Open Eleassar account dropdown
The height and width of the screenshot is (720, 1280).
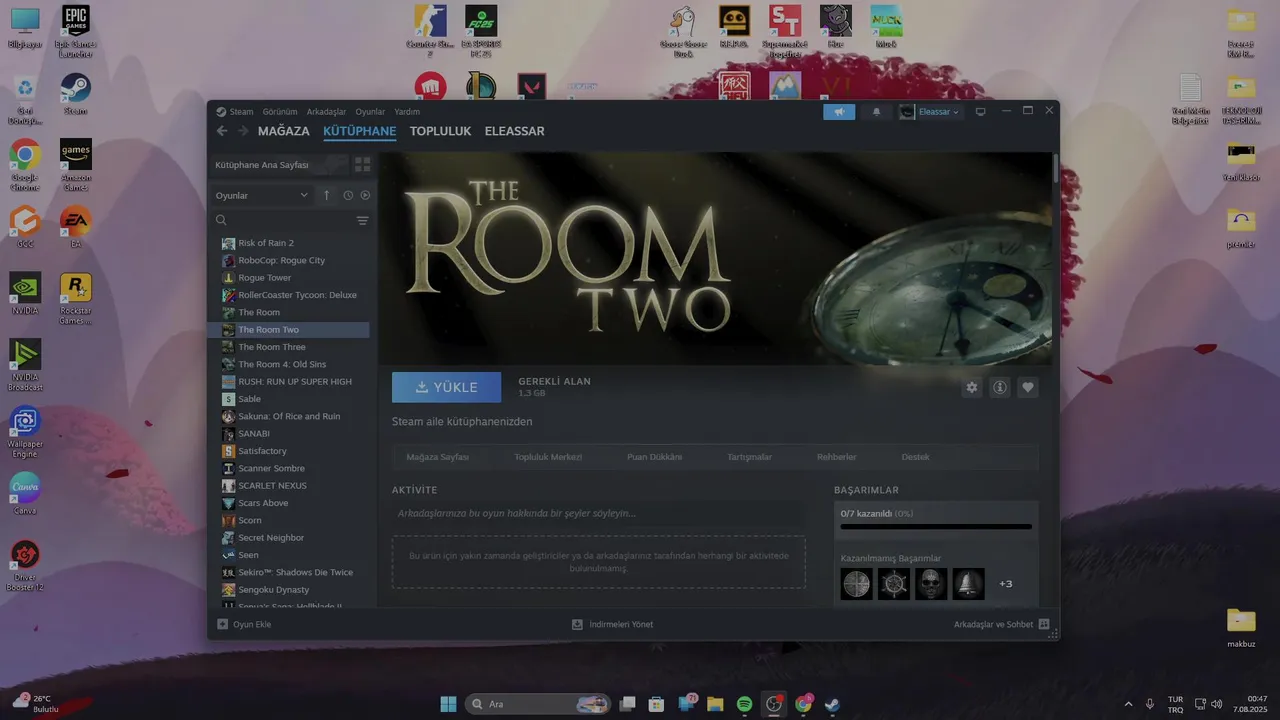coord(930,112)
